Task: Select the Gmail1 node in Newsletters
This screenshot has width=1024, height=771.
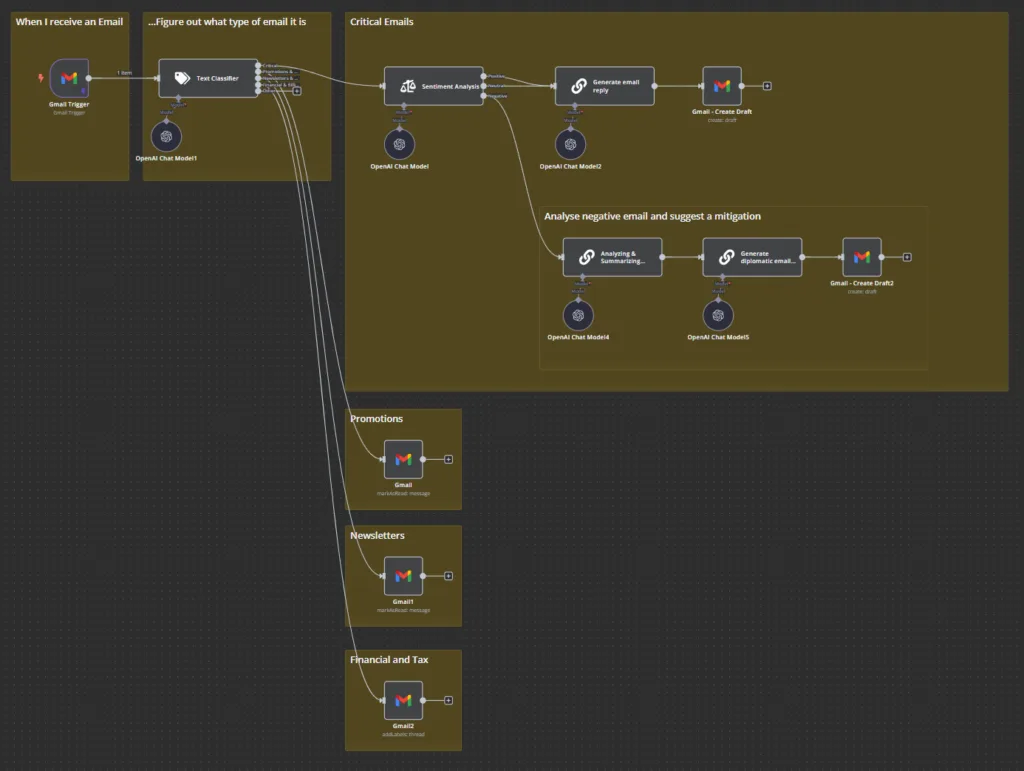Action: coord(404,576)
